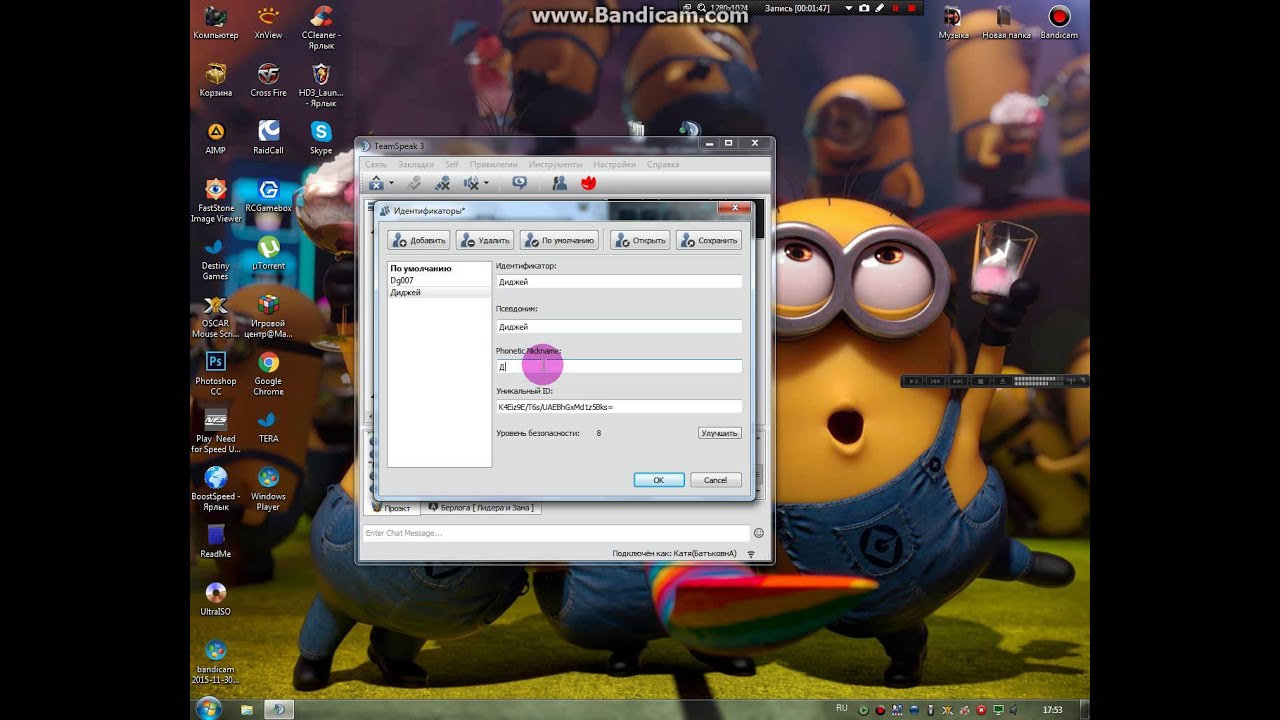Click the Phonetic Nickname input field
The image size is (1280, 720).
pyautogui.click(x=619, y=367)
